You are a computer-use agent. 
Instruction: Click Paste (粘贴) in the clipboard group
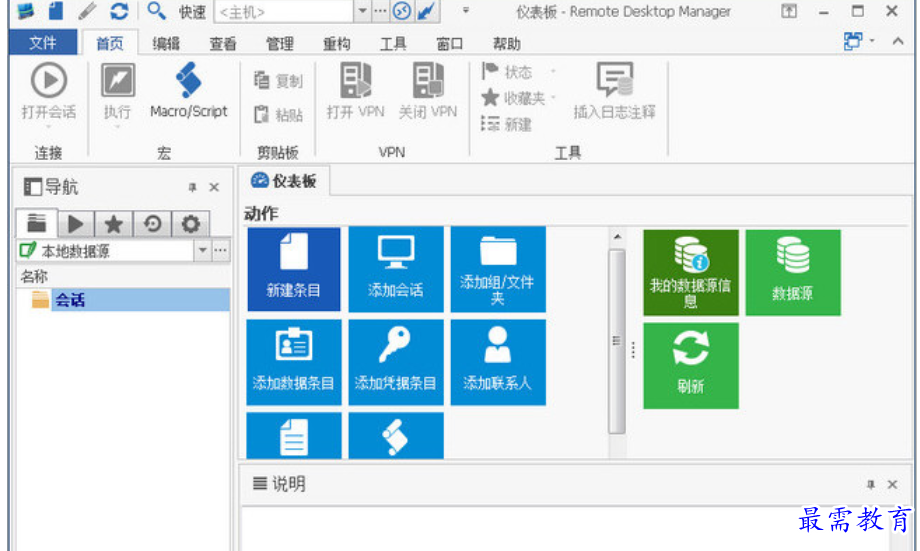279,114
